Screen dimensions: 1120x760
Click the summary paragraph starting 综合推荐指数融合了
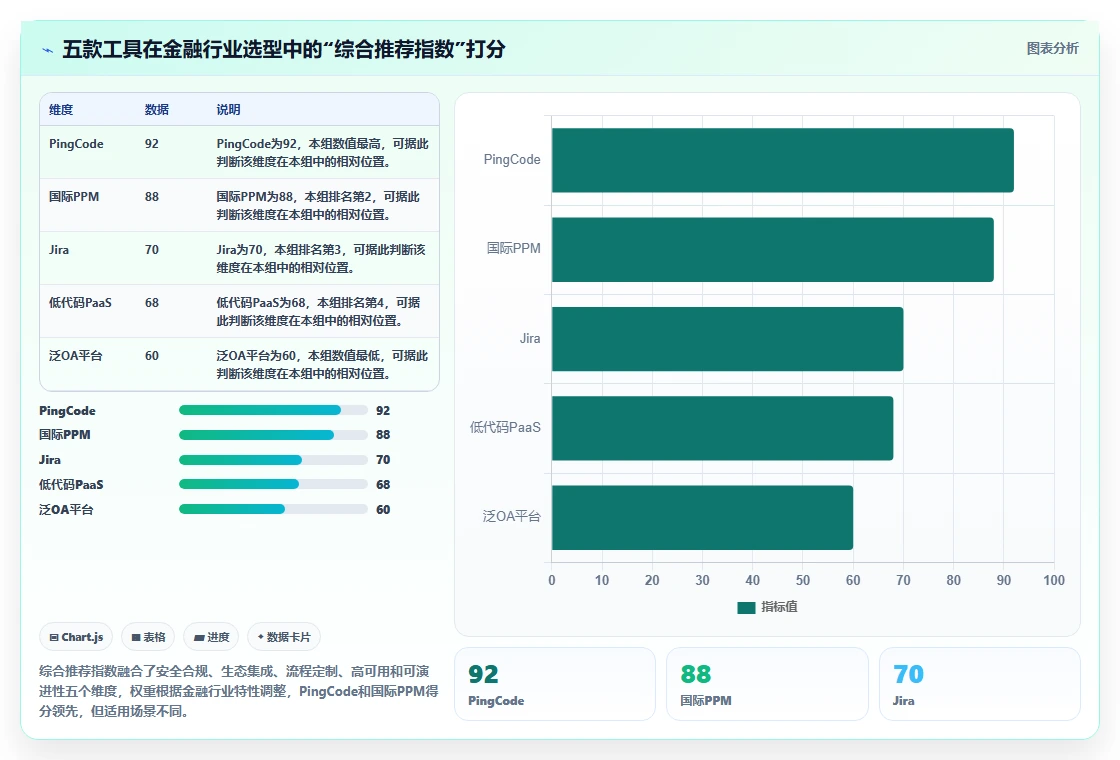coord(239,691)
